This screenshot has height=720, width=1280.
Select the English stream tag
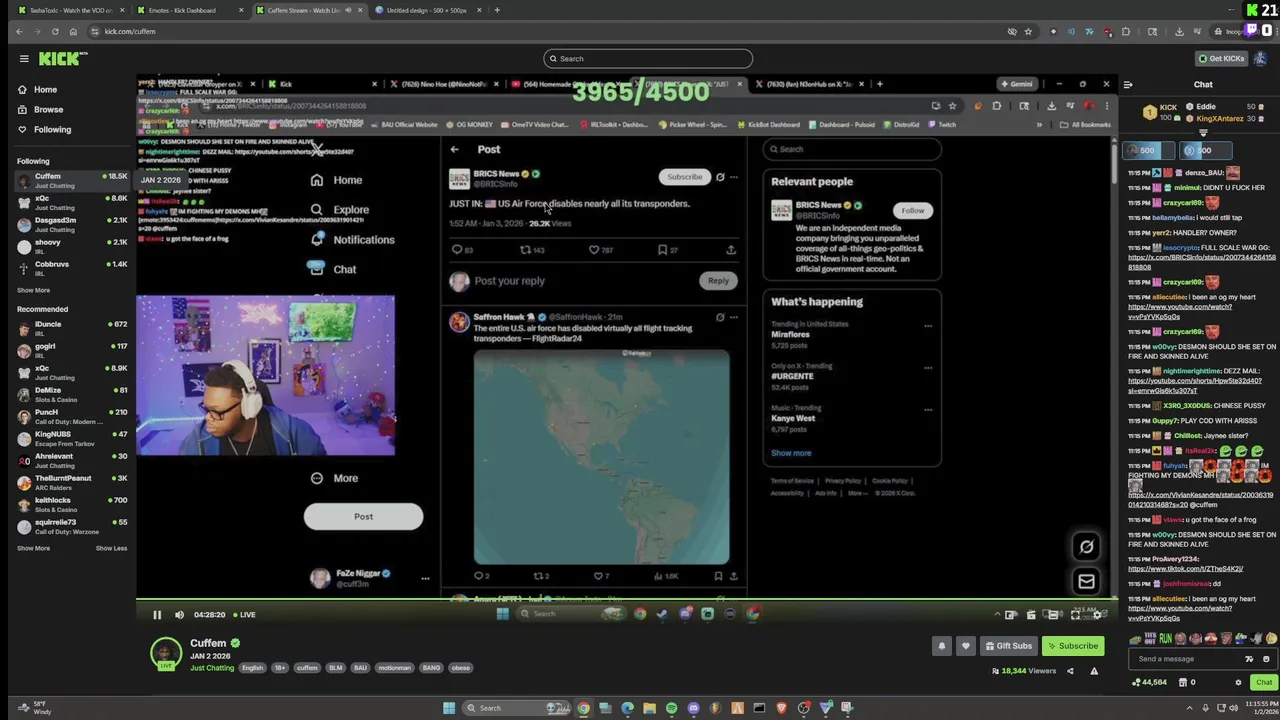pos(253,668)
